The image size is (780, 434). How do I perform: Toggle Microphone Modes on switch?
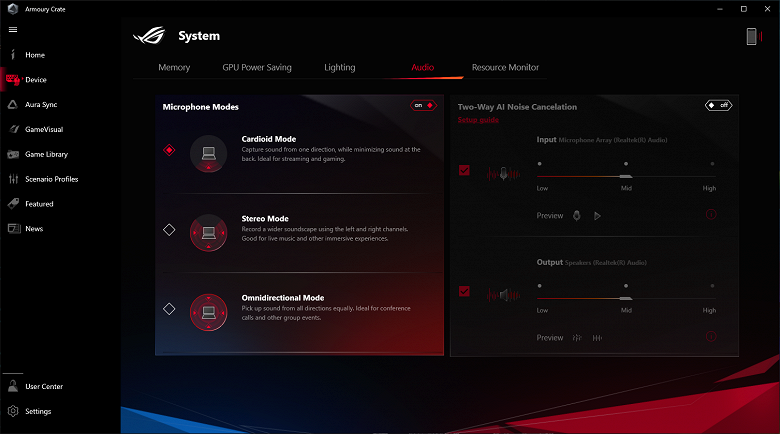[423, 106]
